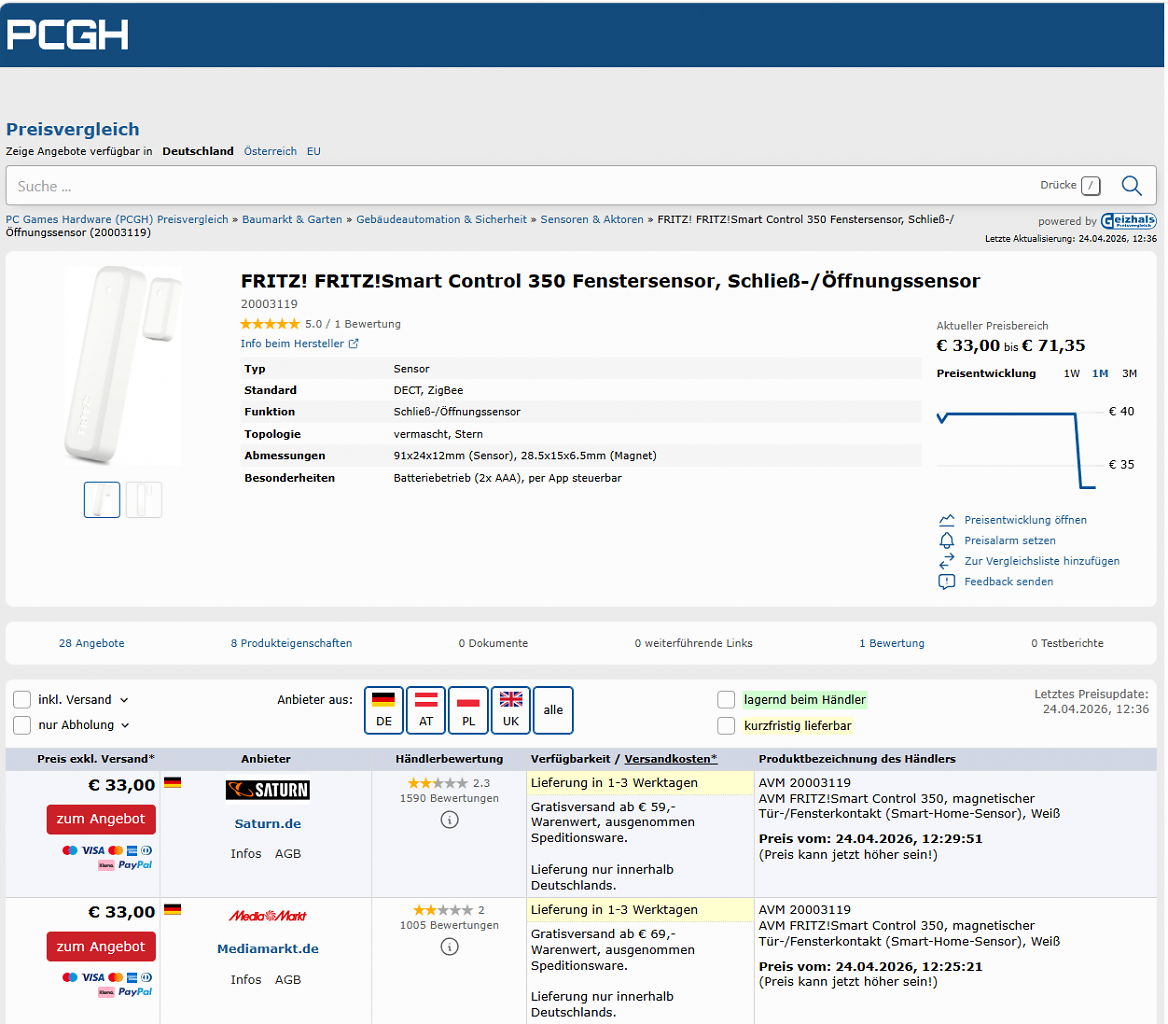Switch country to Österreich

(x=270, y=151)
